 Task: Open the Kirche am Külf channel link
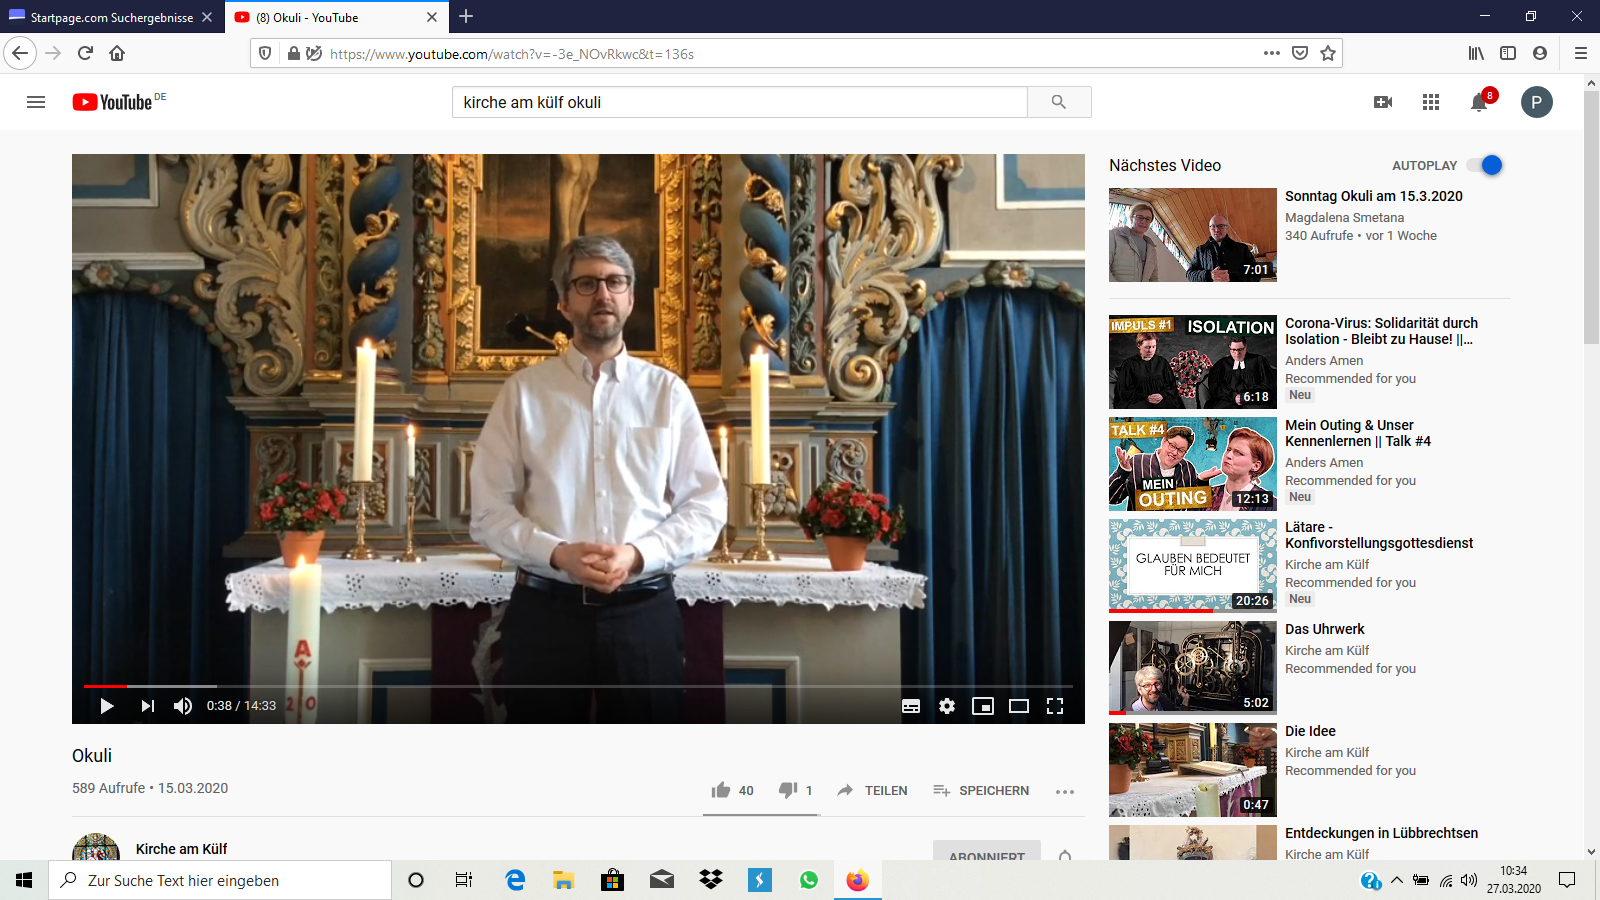pos(181,849)
